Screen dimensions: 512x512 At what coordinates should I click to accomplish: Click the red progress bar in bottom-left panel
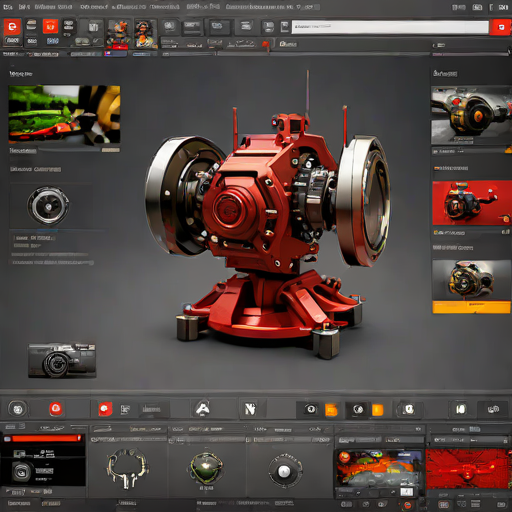[x=43, y=438]
